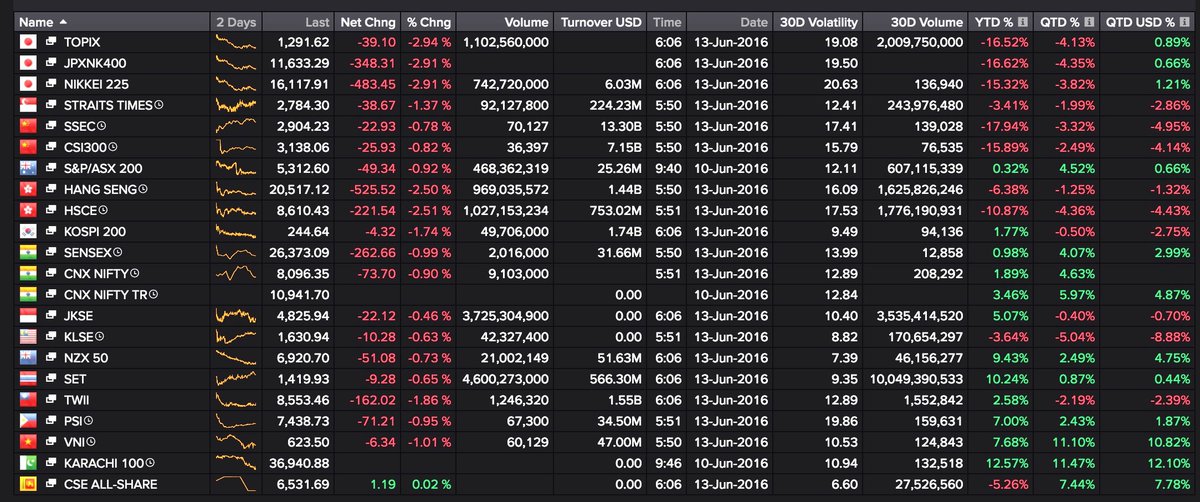Select the PSI index name

(x=73, y=421)
